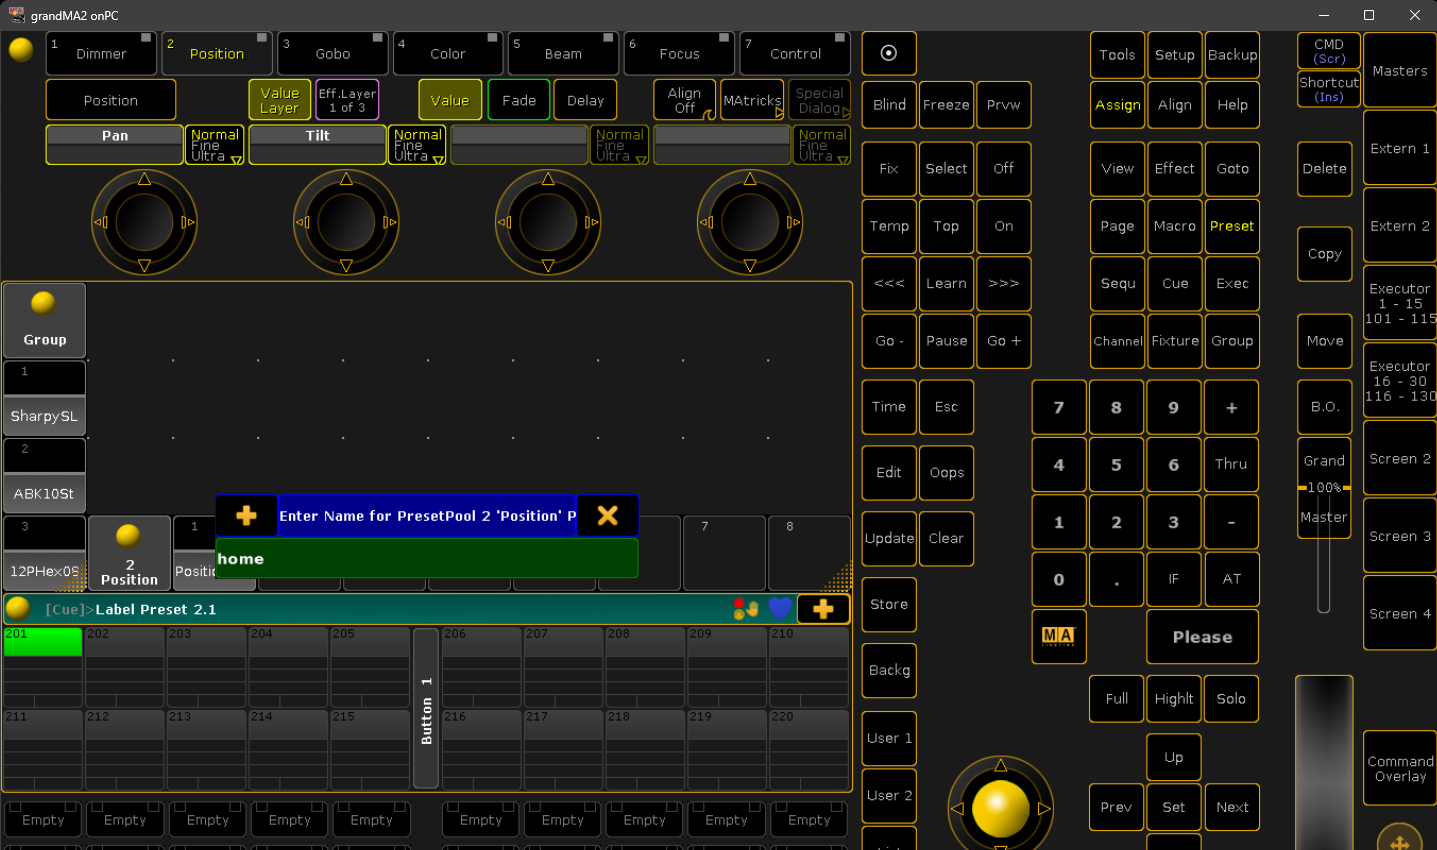Cycle the Eff.Layer 1 of 3 selector
The height and width of the screenshot is (850, 1437).
[x=347, y=100]
